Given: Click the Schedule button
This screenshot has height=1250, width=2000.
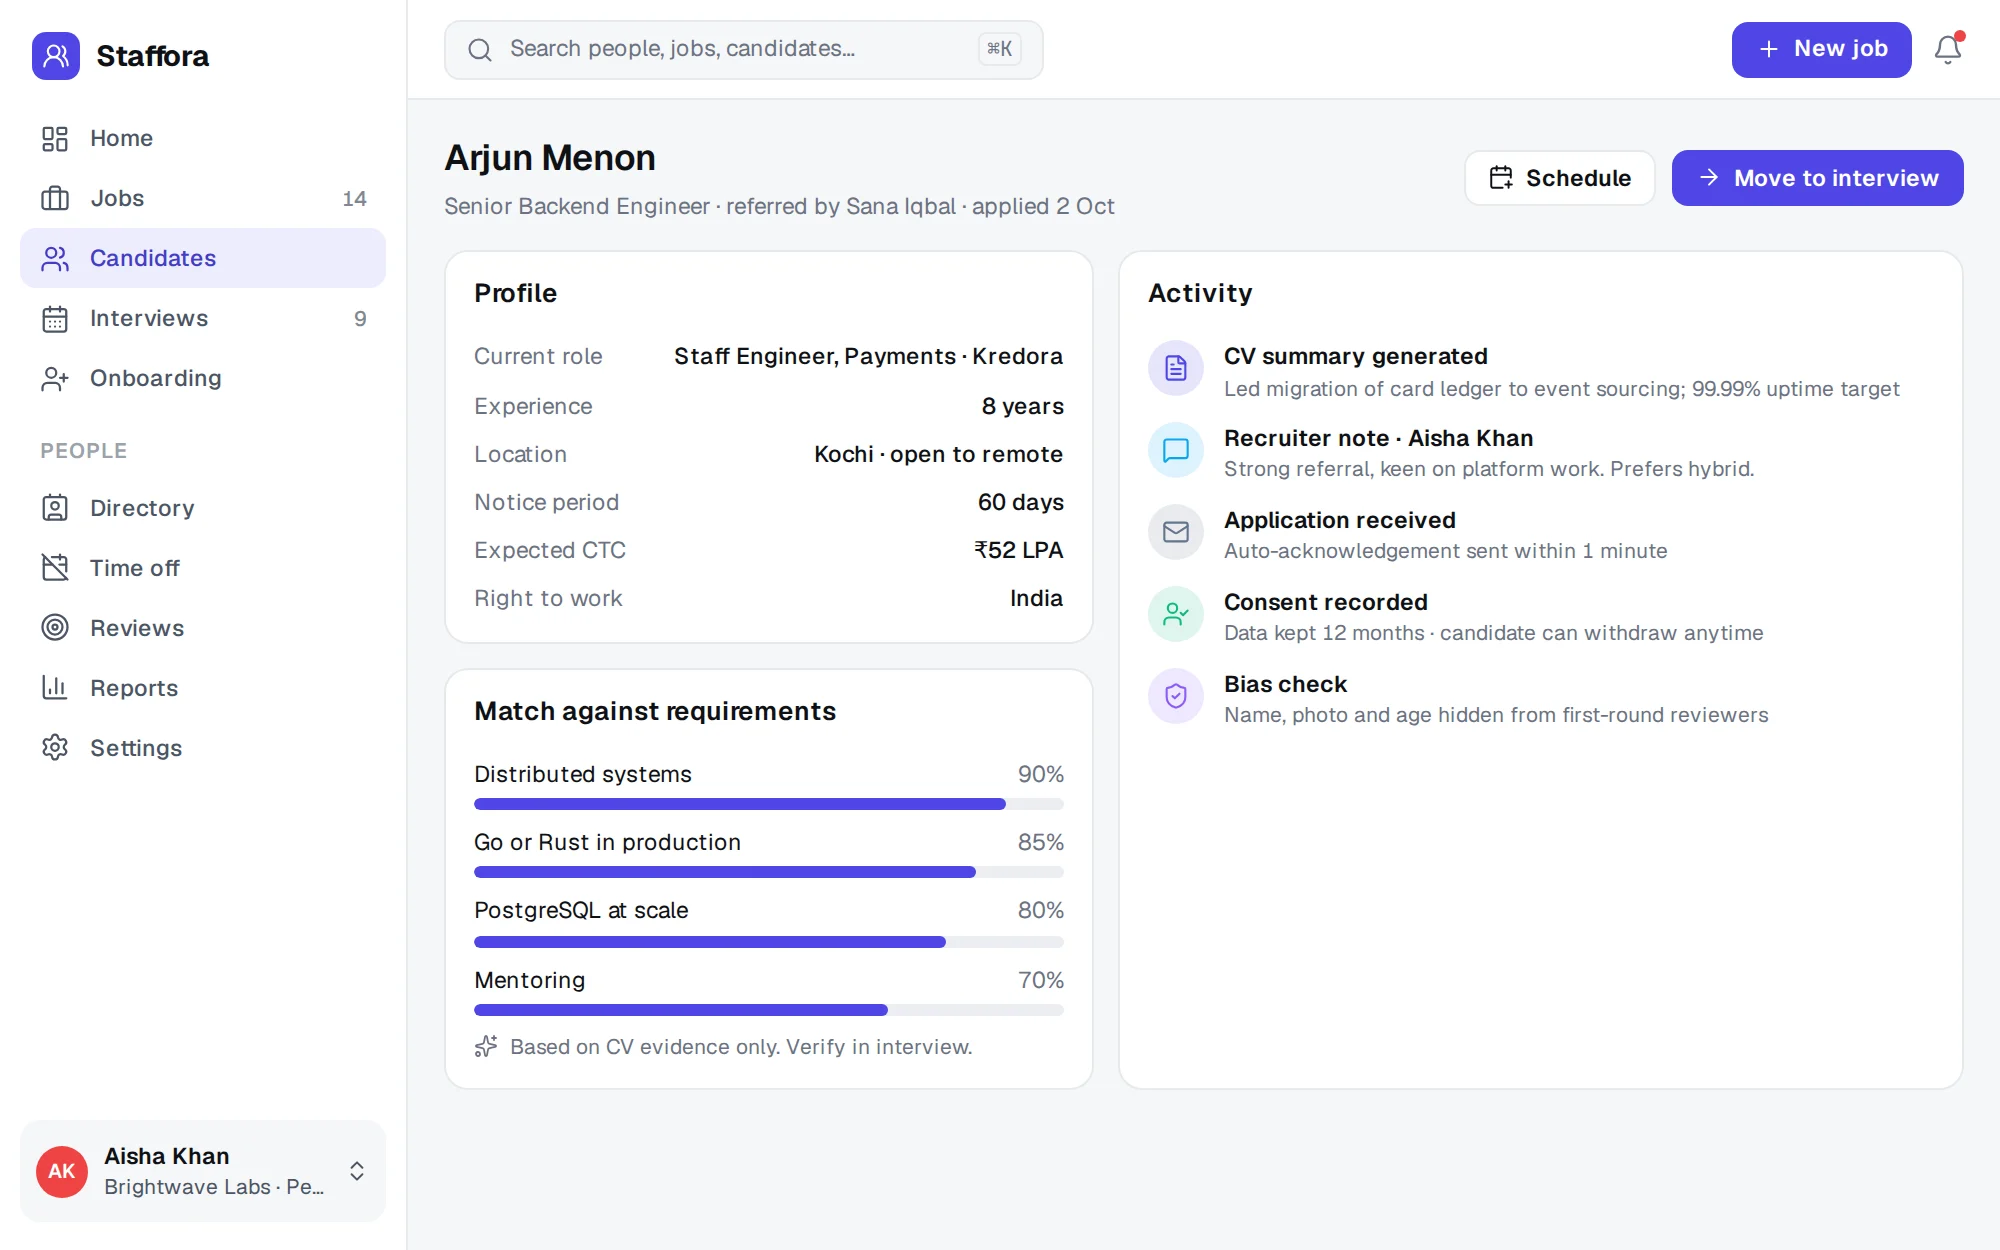Looking at the screenshot, I should coord(1560,178).
